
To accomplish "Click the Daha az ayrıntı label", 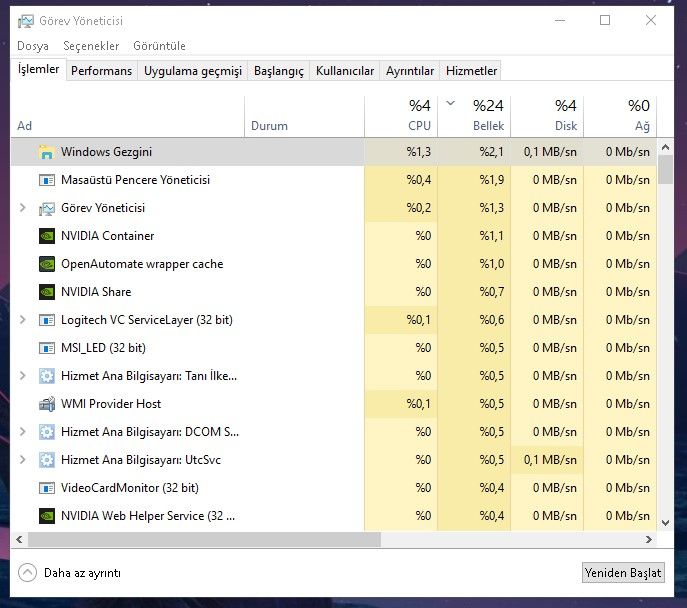I will 82,573.
